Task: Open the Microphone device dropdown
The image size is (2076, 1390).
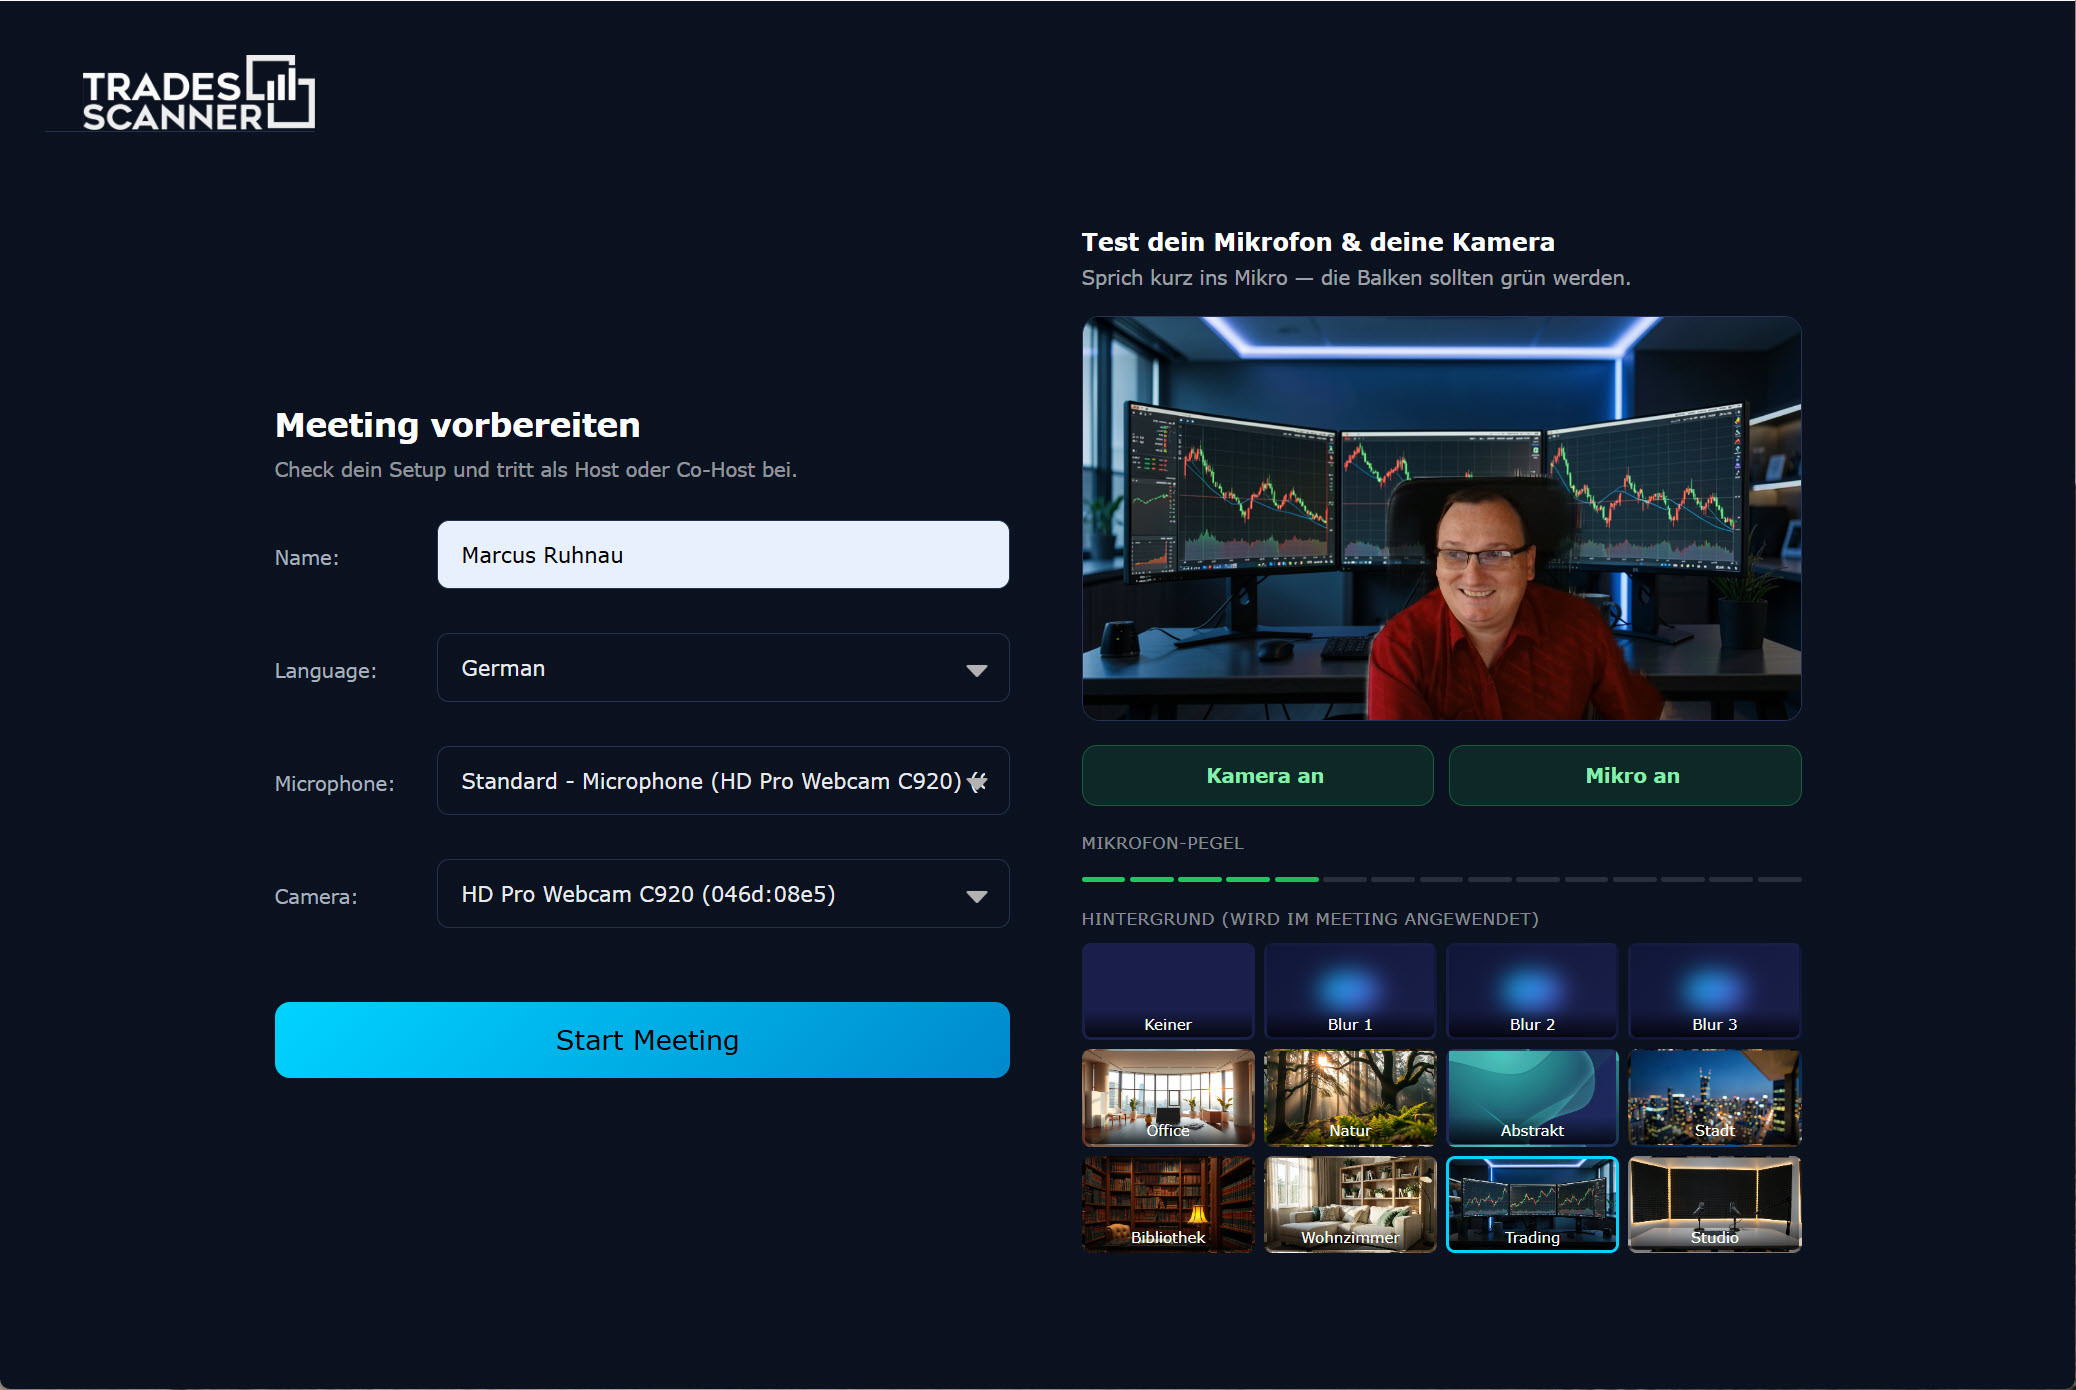Action: (x=723, y=781)
